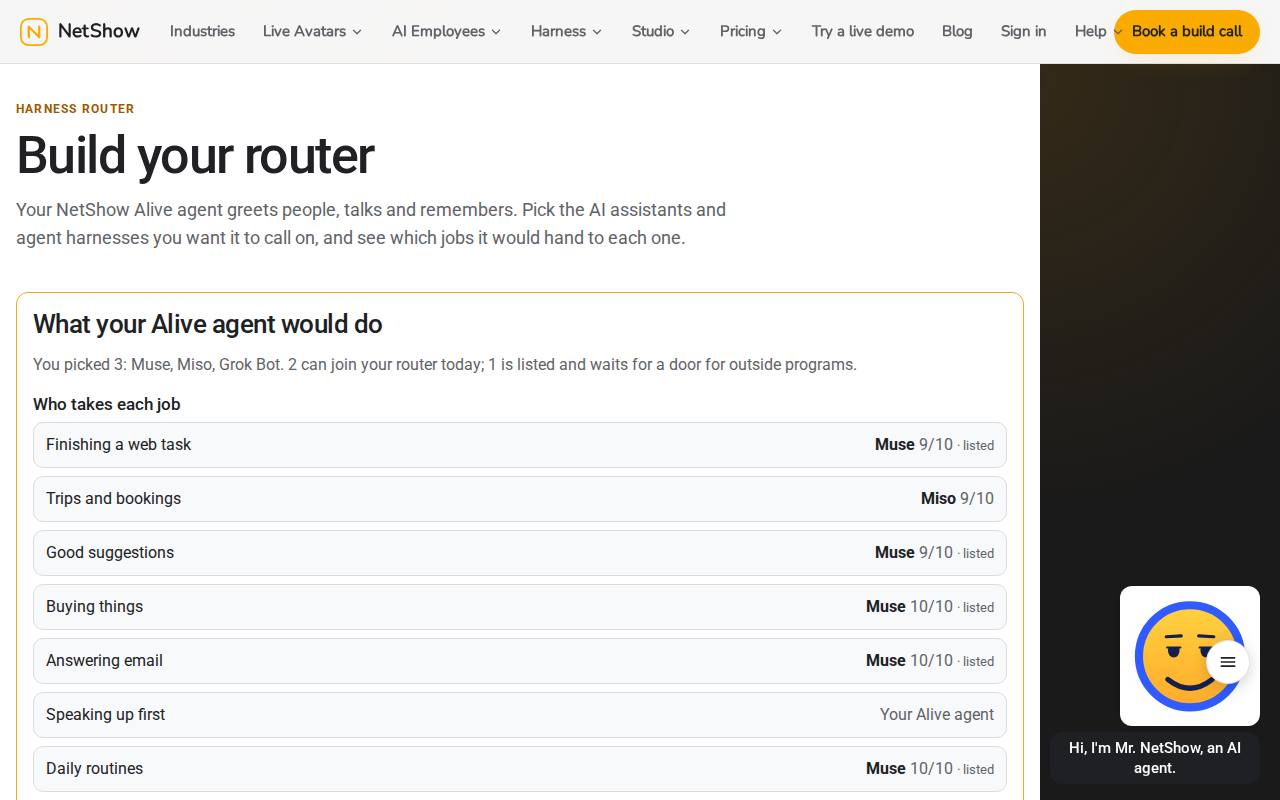Click the Who takes each job subheading
The image size is (1280, 800).
click(107, 404)
